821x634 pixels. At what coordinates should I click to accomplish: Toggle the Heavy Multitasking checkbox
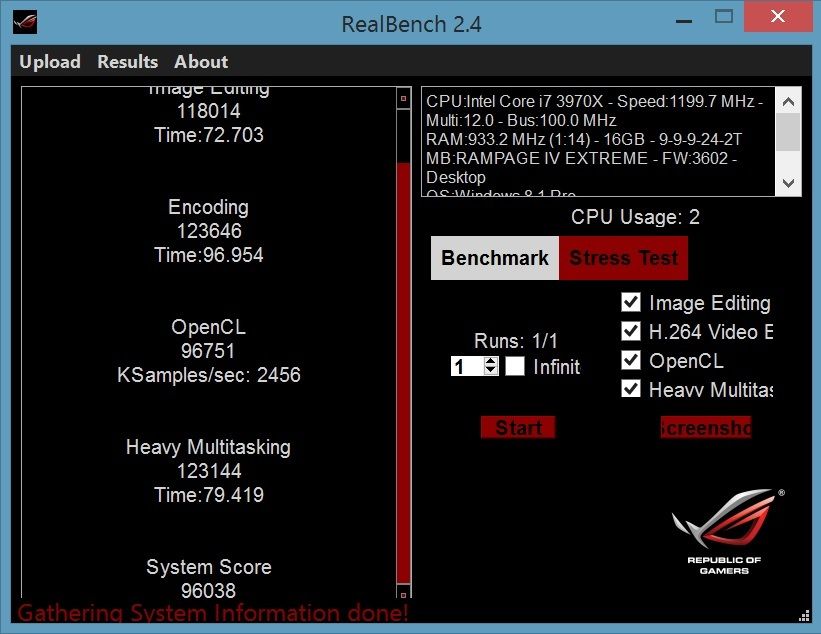pyautogui.click(x=631, y=389)
